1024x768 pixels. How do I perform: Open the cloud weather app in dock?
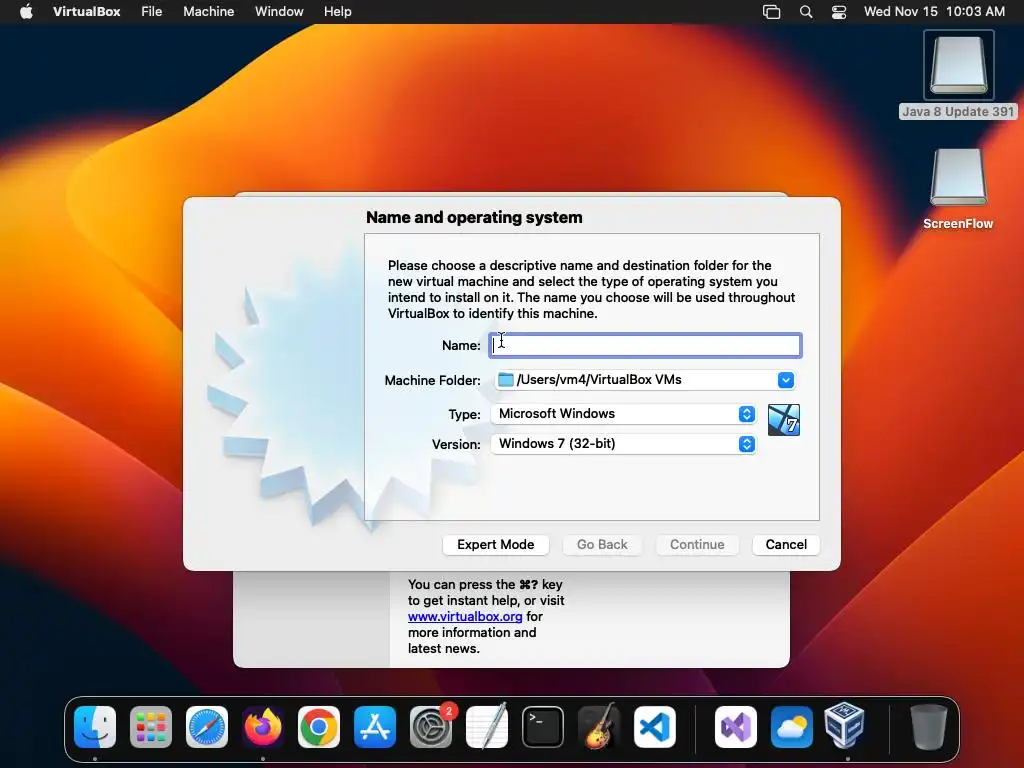click(x=792, y=726)
